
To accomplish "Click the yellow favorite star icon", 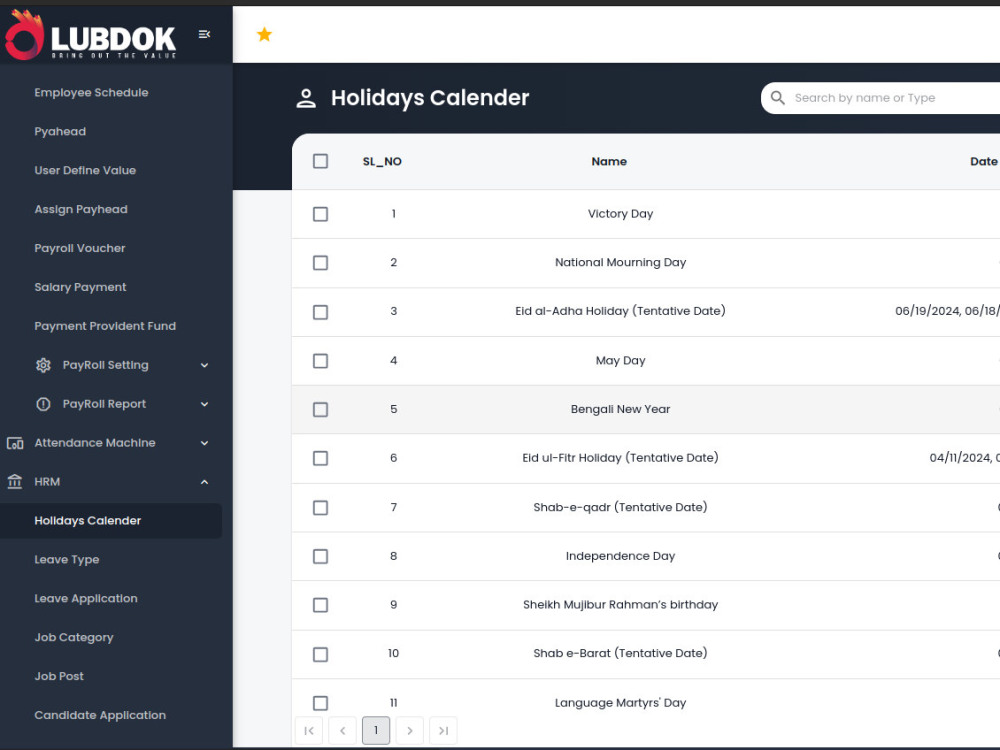I will click(x=264, y=34).
